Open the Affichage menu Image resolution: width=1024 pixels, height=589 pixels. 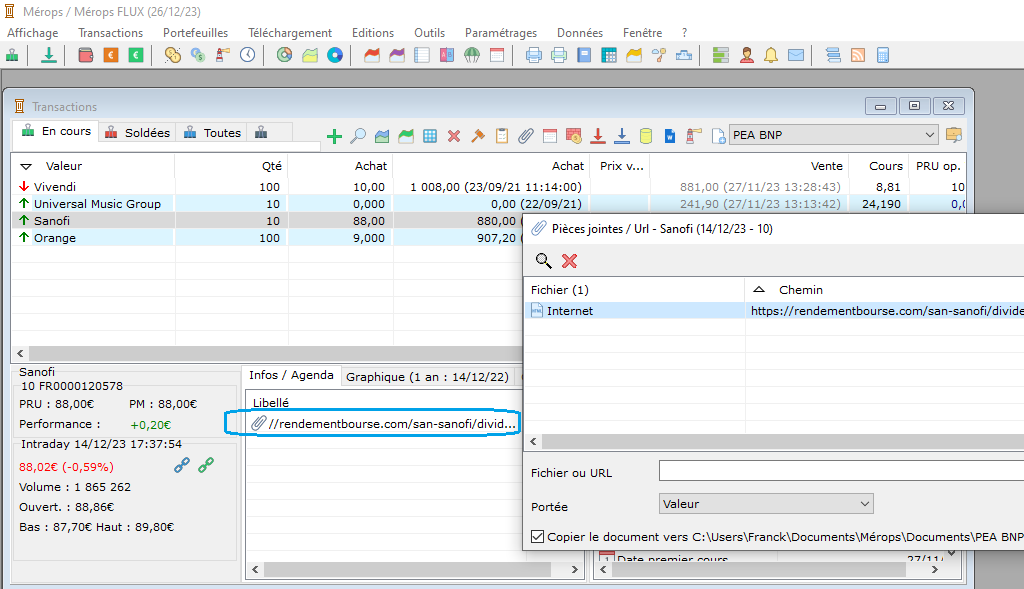[x=33, y=33]
